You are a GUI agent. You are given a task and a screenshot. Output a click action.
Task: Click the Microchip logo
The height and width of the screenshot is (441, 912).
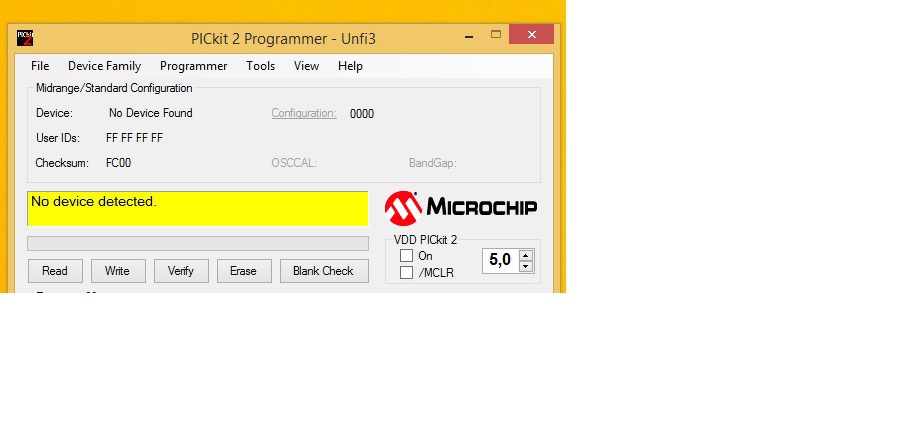pyautogui.click(x=461, y=207)
